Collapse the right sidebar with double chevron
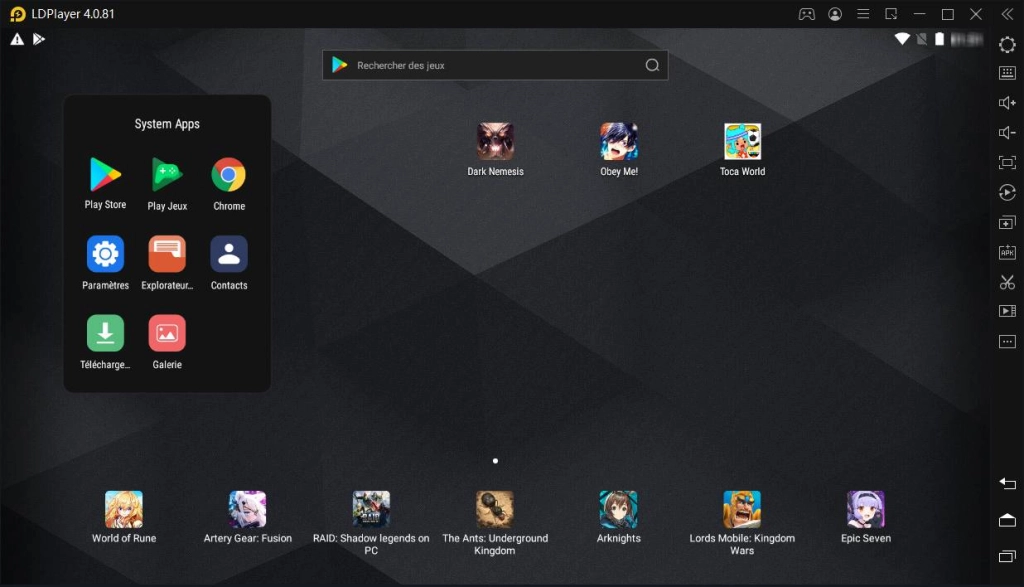Screen dimensions: 1024x587 click(x=1007, y=14)
